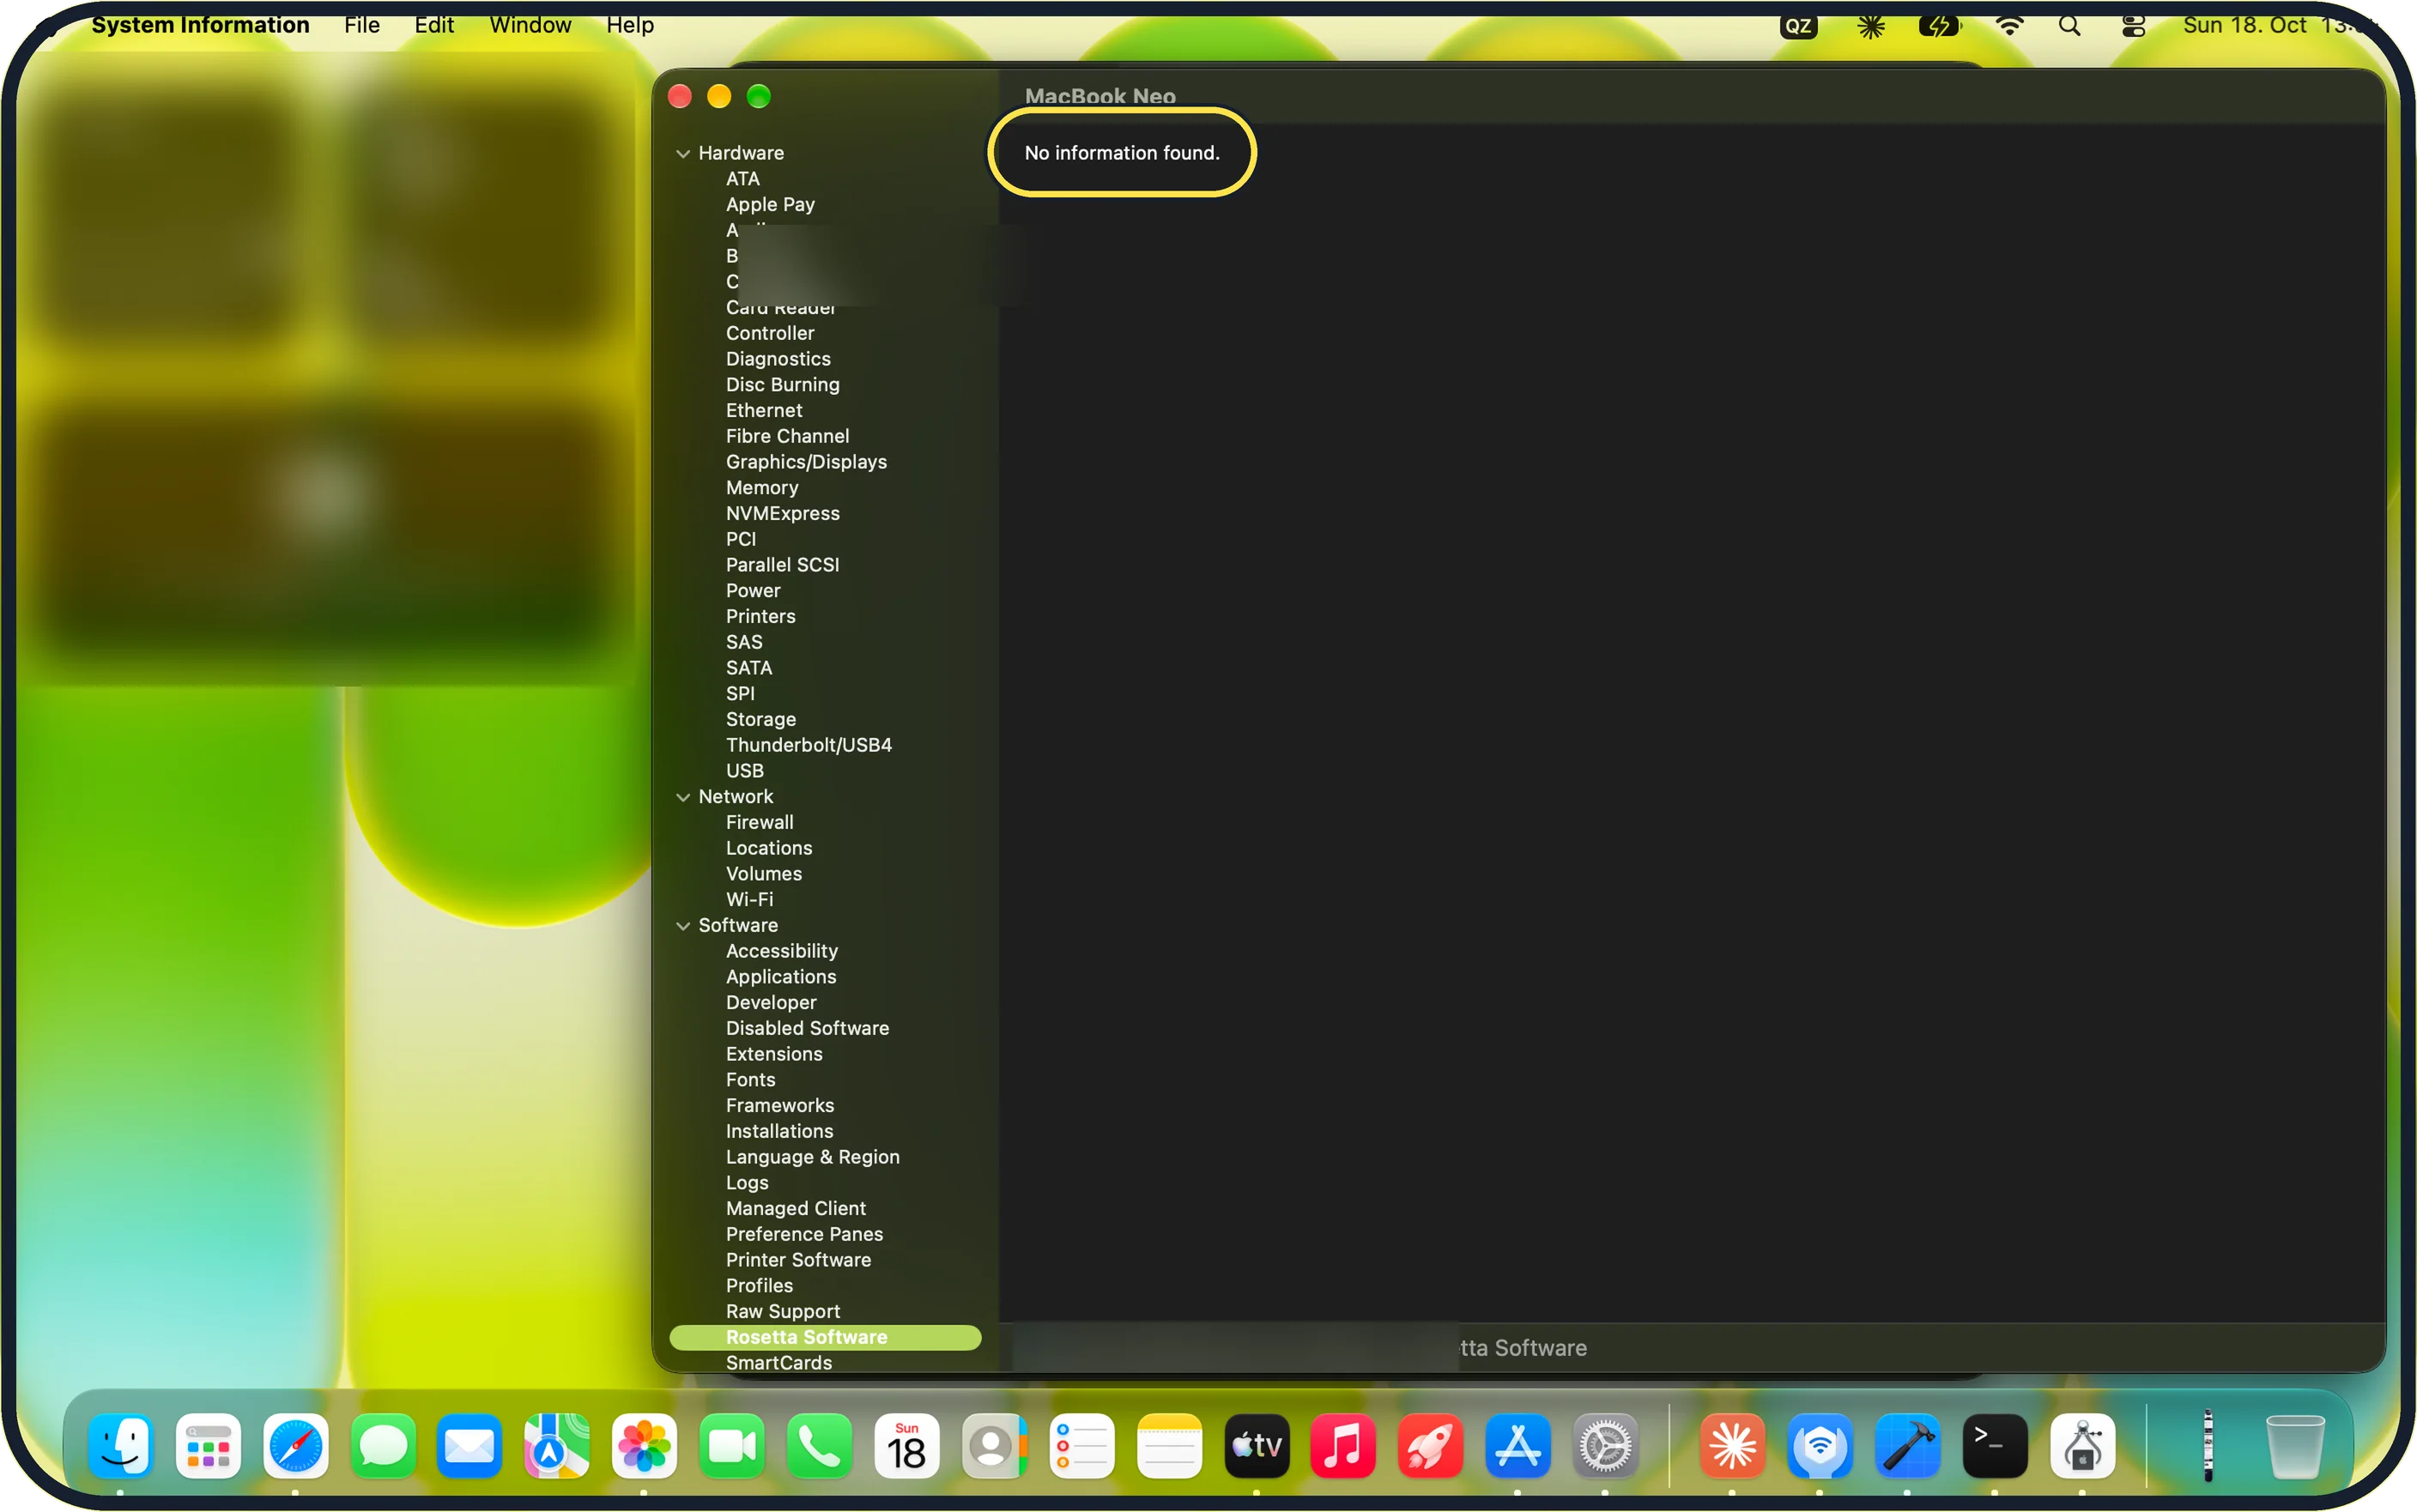Open Calendar showing 18 in dock

907,1446
